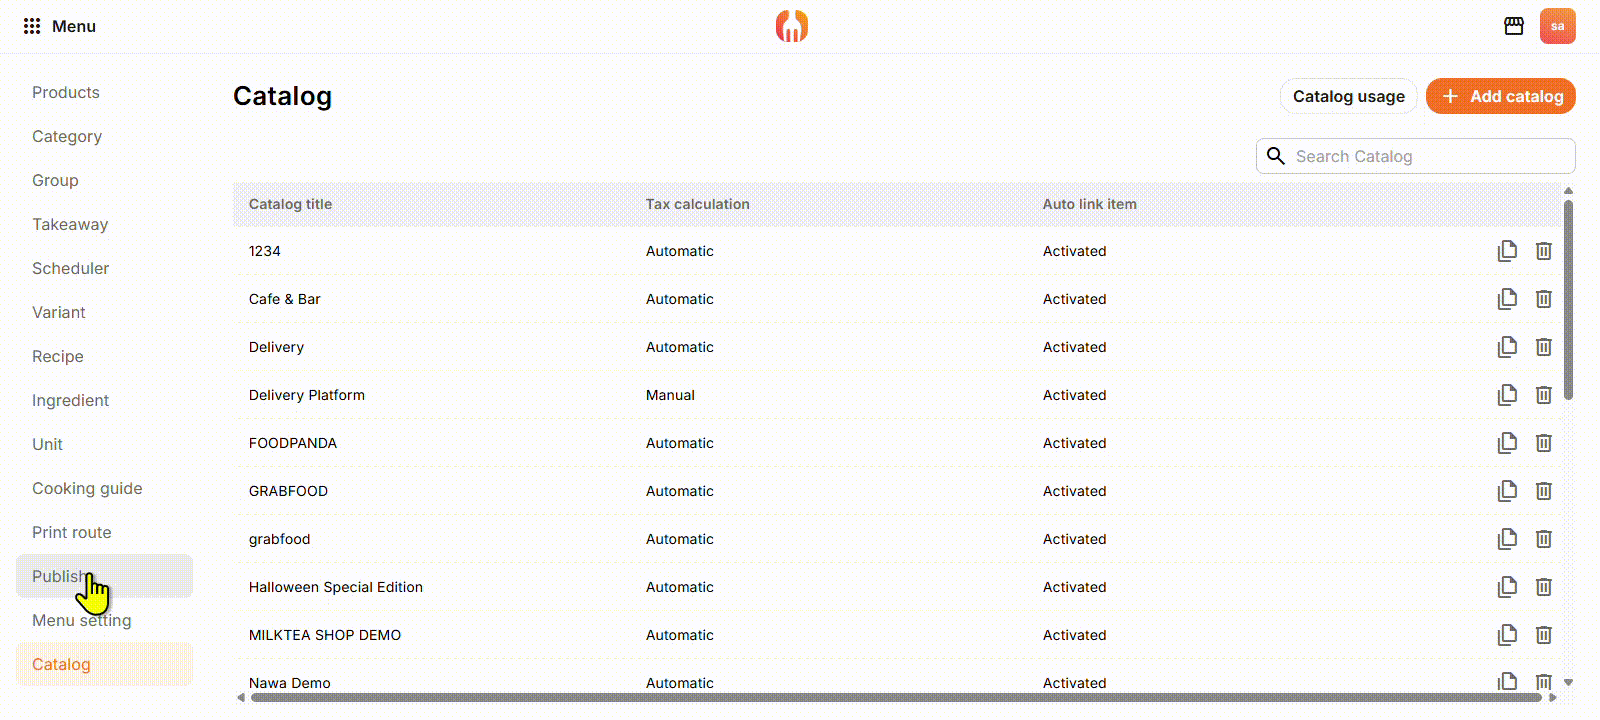Click the vertical scrollbar of catalog table
1600x720 pixels.
pos(1568,300)
